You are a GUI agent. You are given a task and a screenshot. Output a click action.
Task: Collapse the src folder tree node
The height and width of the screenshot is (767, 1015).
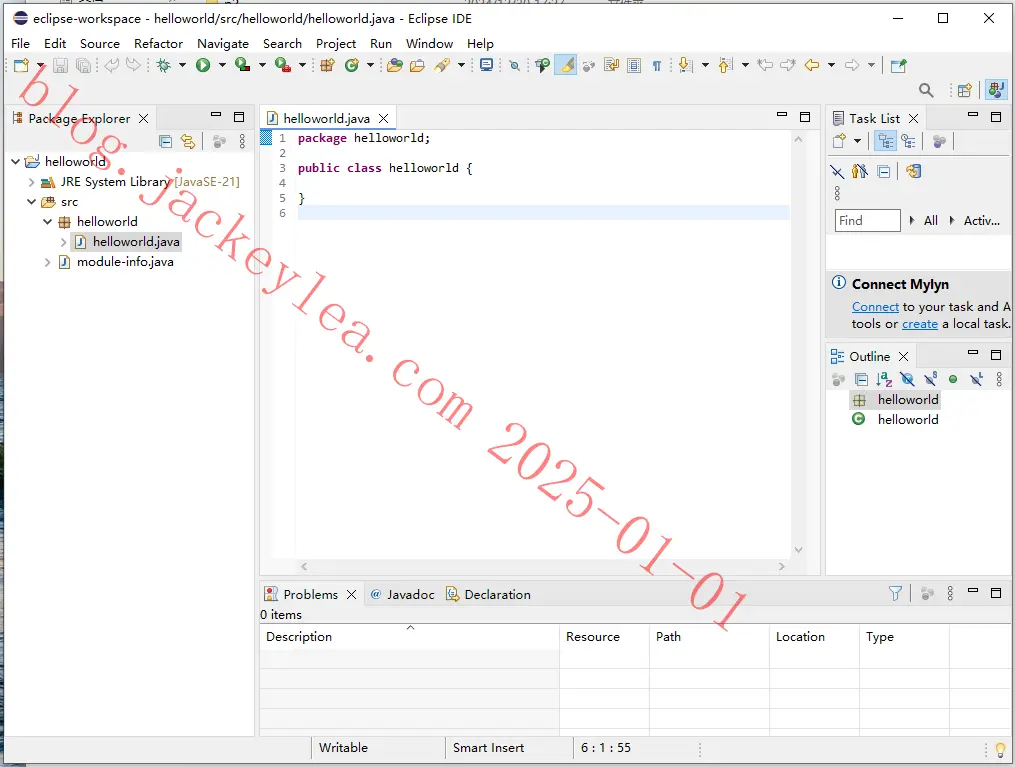[31, 202]
